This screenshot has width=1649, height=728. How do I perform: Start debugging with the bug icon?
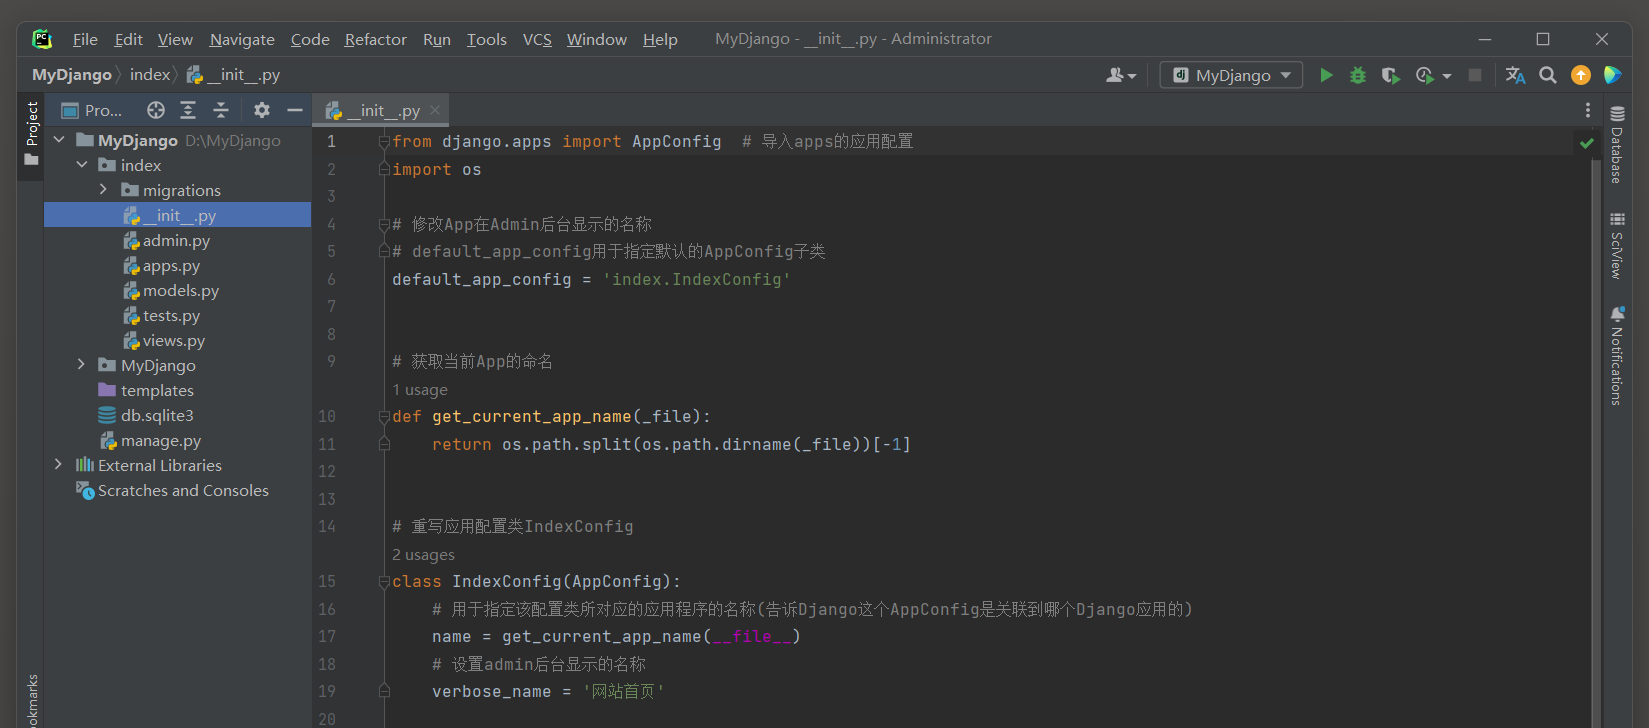point(1358,75)
